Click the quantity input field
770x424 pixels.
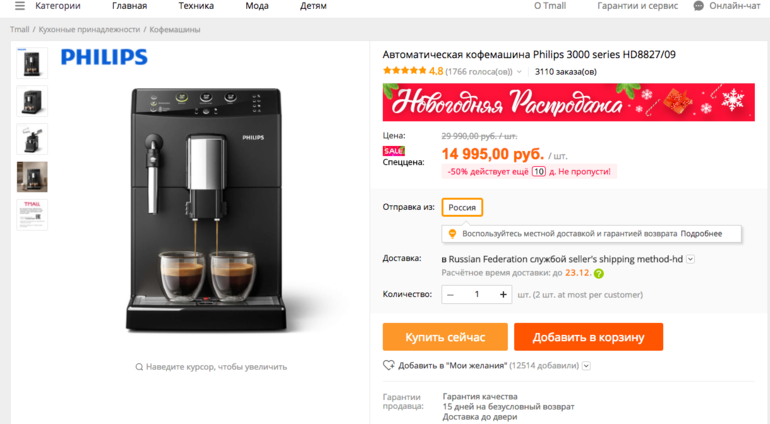point(476,294)
